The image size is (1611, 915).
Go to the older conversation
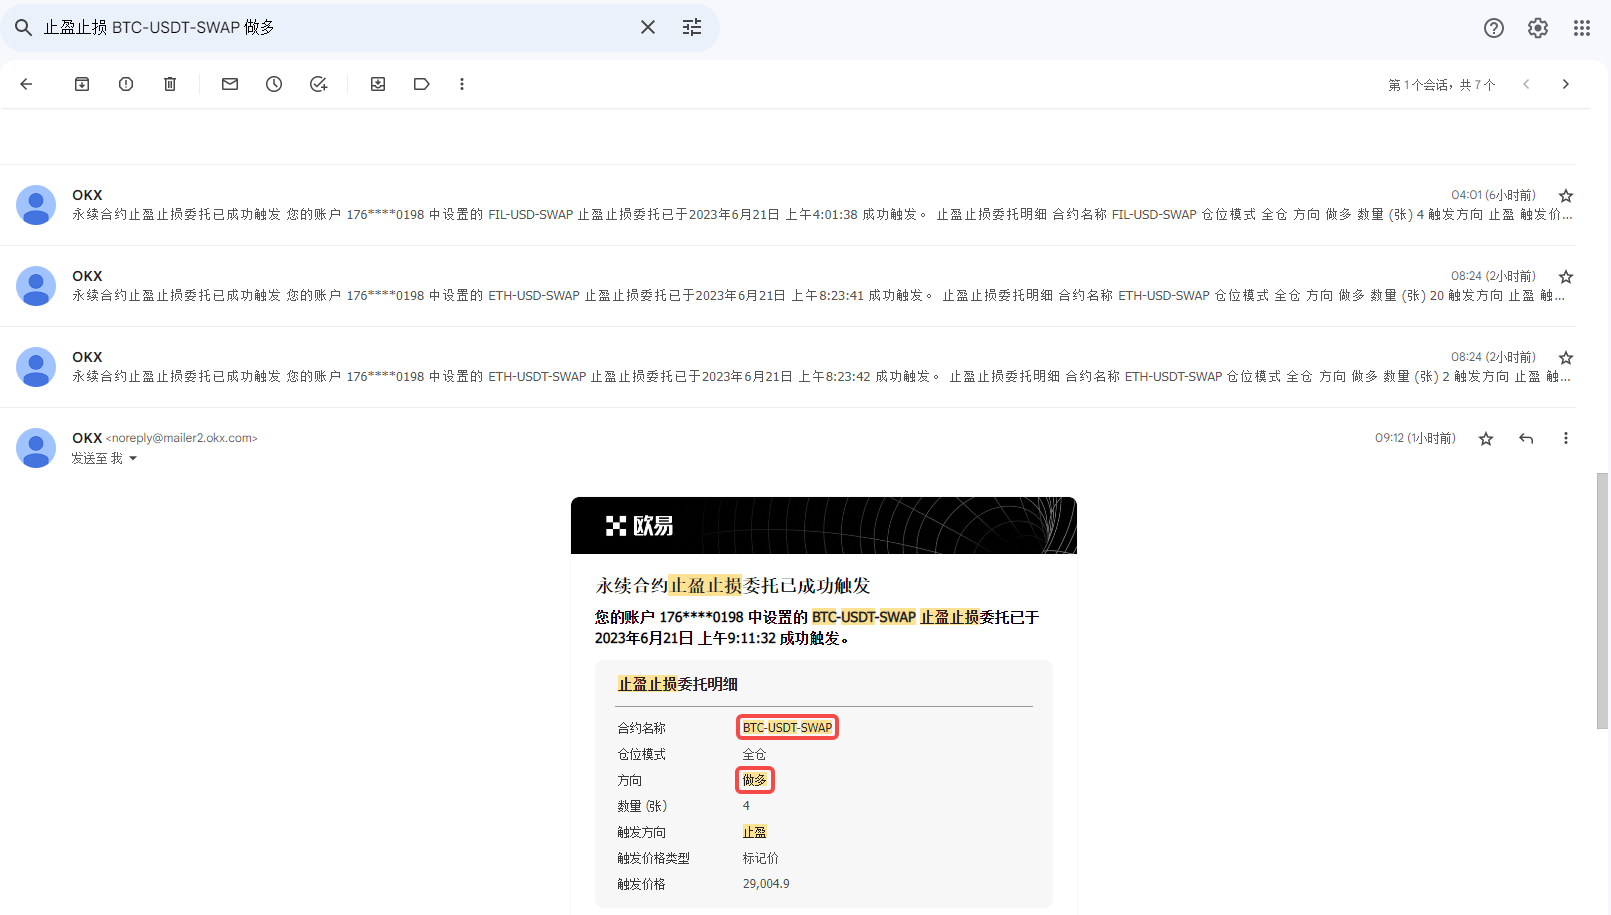click(x=1566, y=84)
